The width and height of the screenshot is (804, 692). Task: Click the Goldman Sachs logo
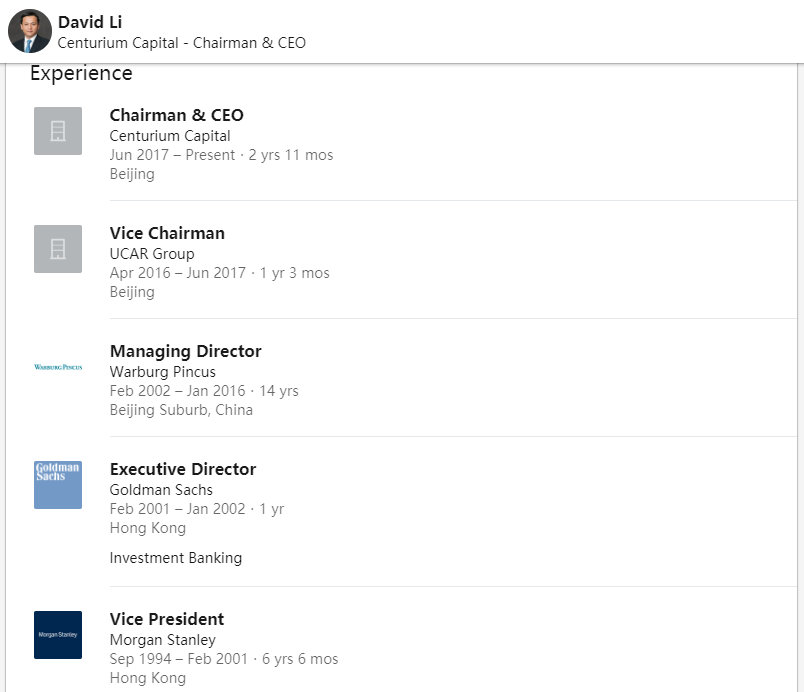click(x=58, y=485)
